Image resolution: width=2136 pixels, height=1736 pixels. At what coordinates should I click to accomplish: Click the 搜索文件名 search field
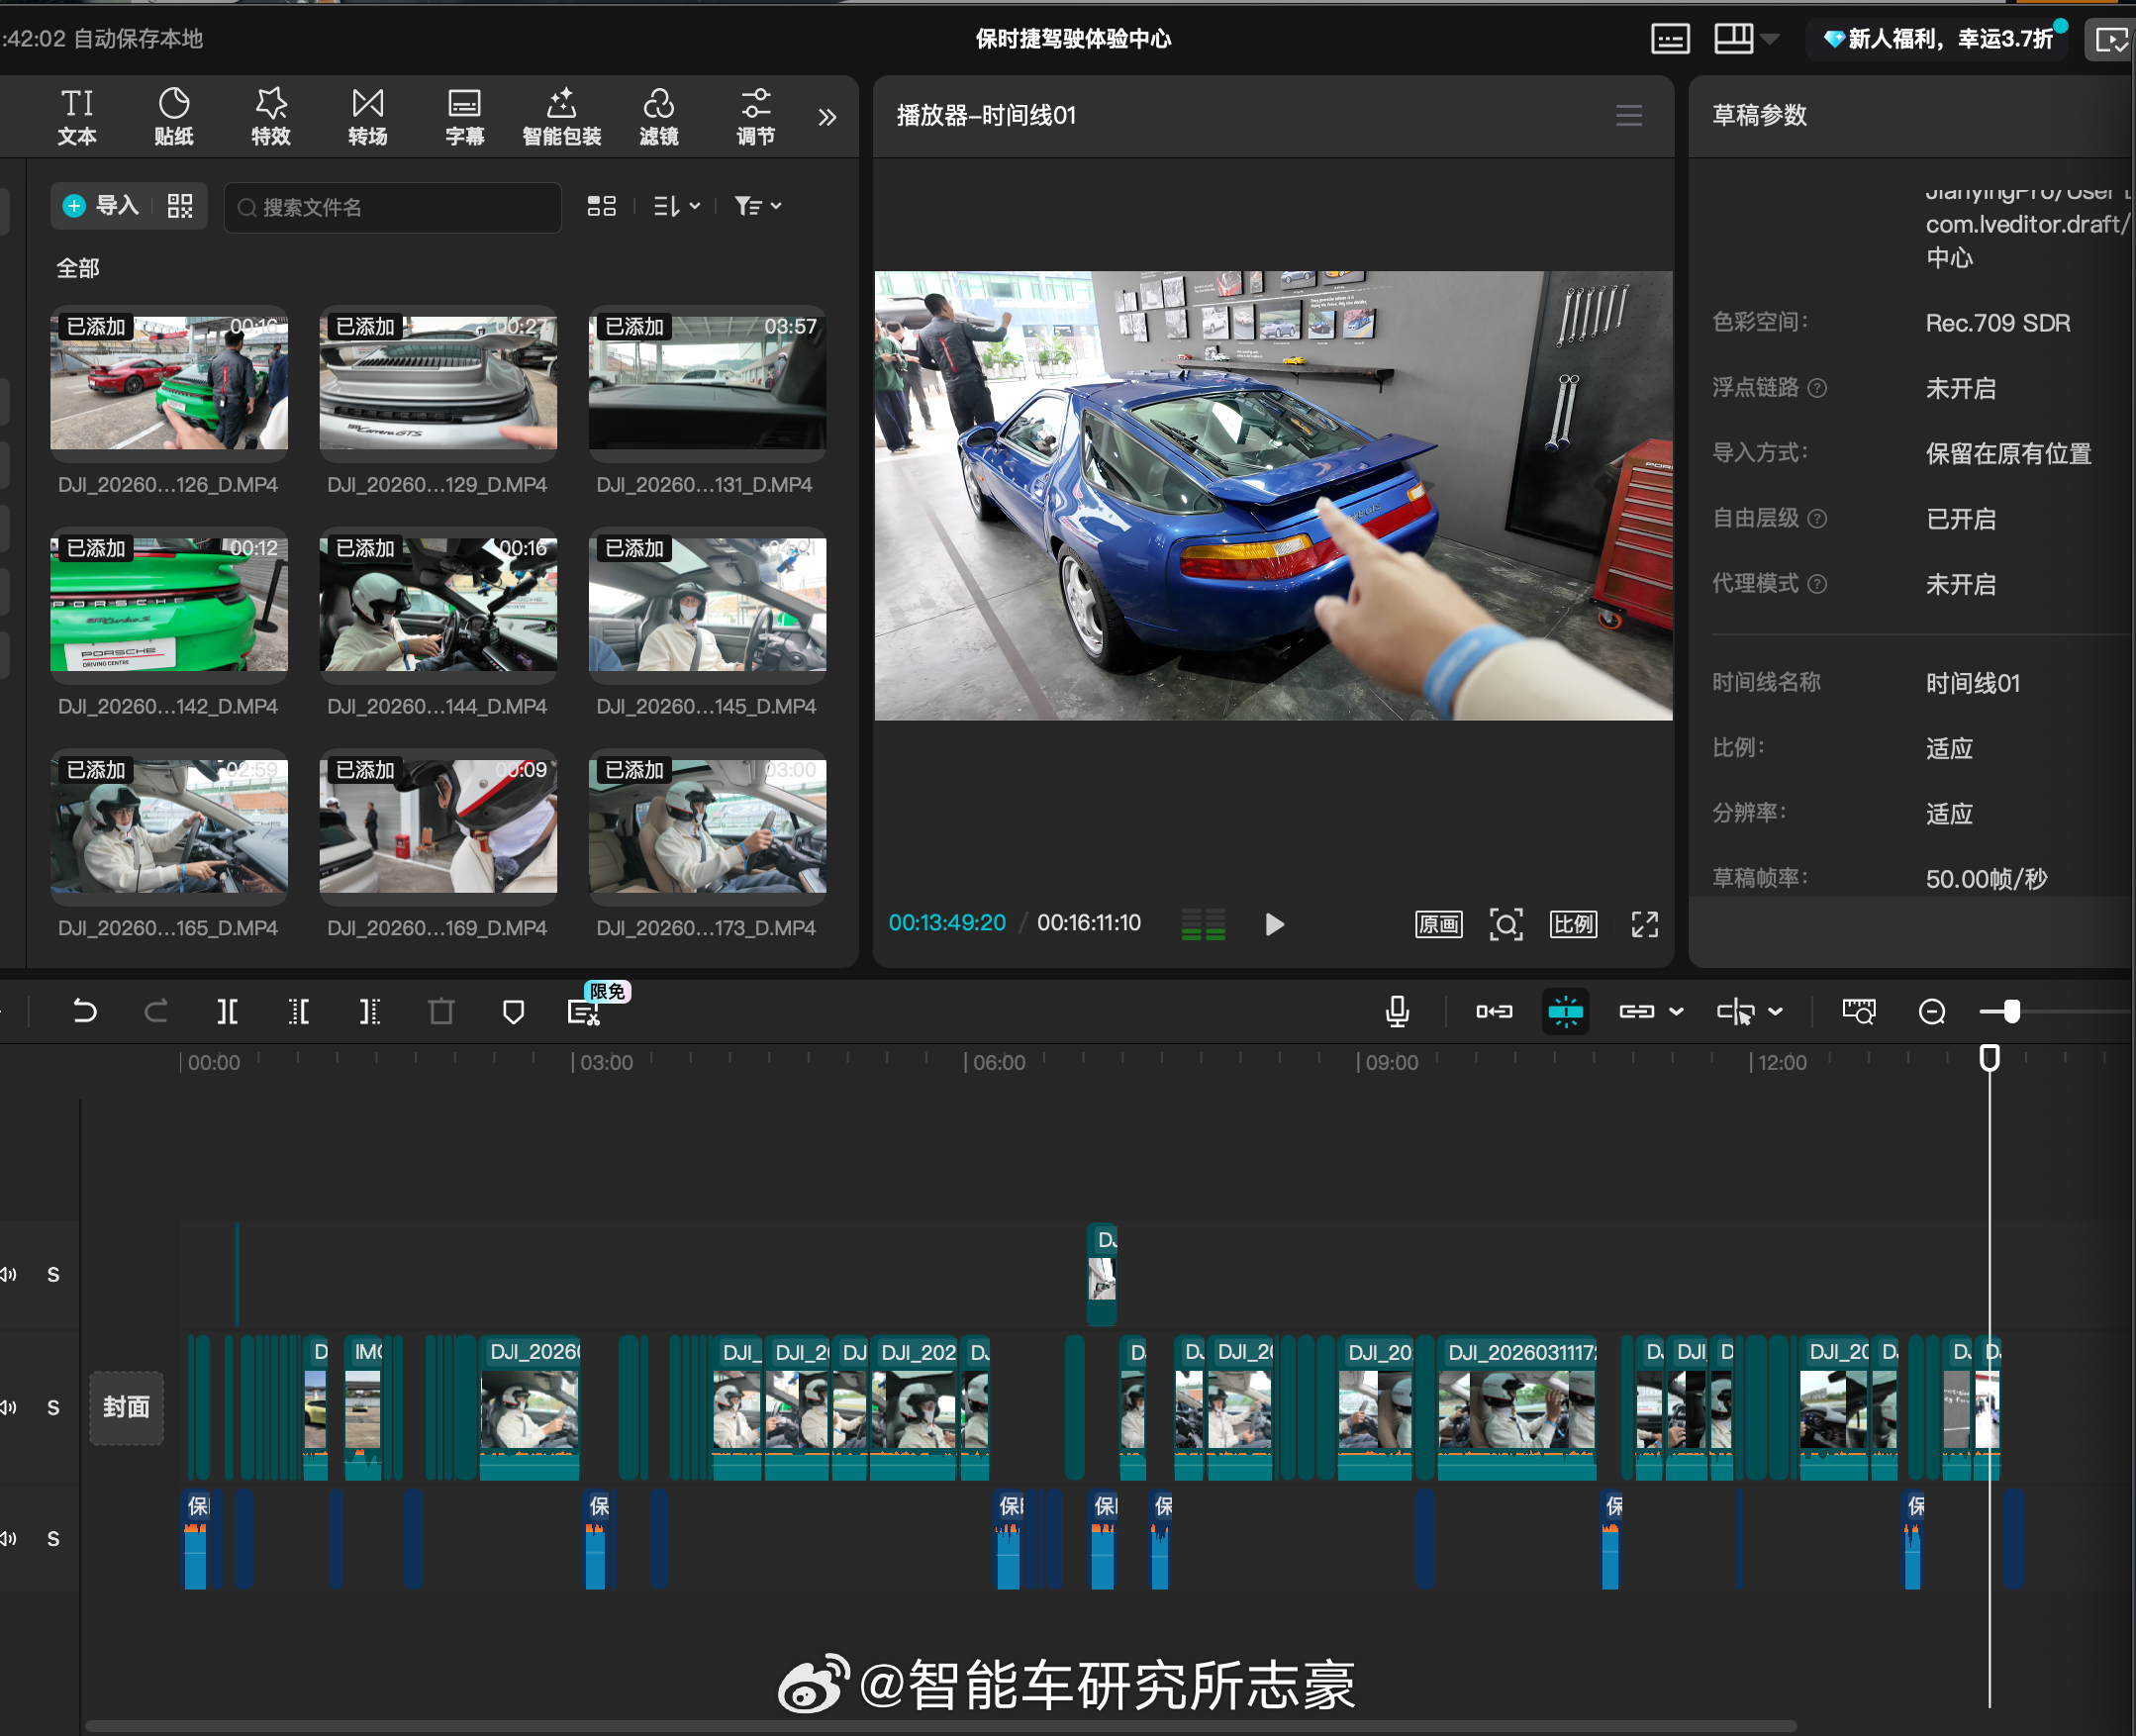pos(392,207)
